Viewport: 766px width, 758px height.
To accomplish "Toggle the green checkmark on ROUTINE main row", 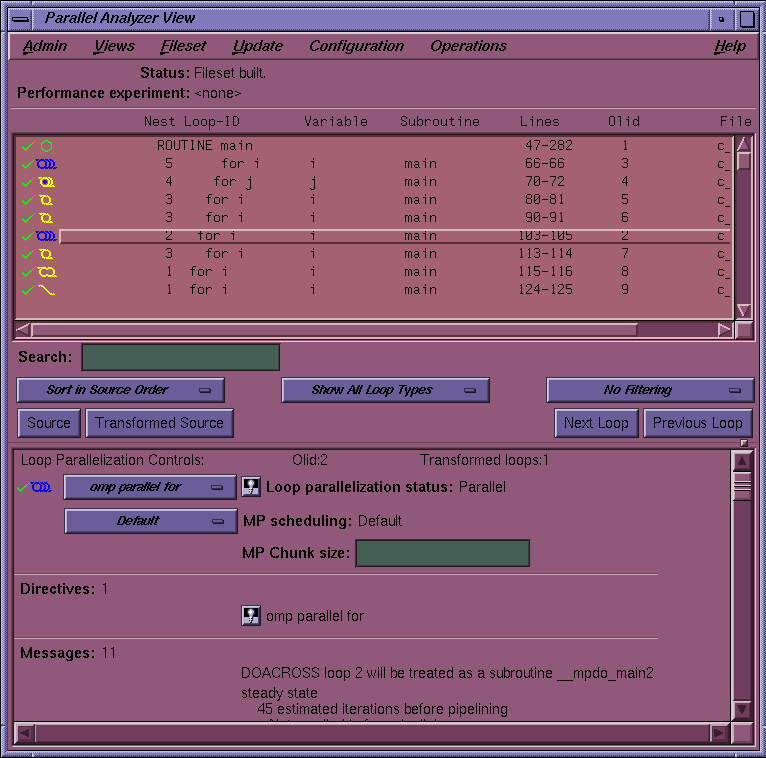I will (28, 146).
